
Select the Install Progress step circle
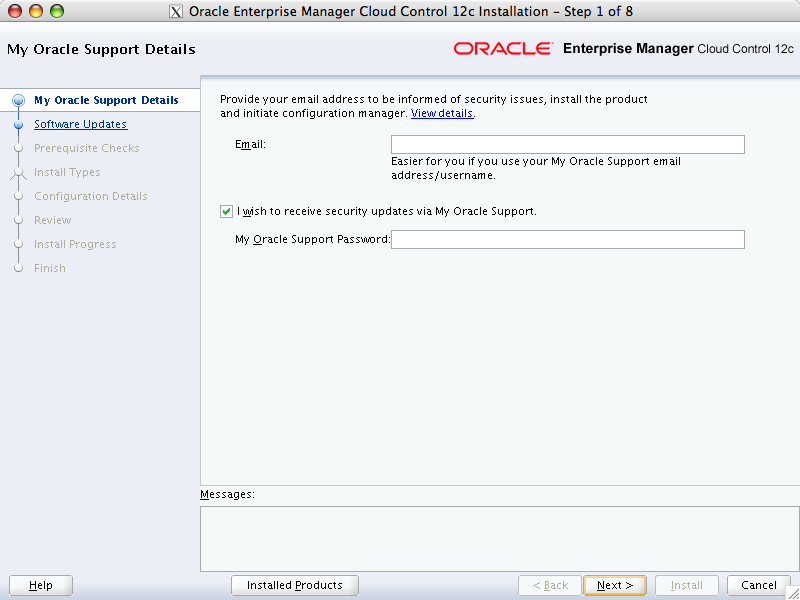19,244
